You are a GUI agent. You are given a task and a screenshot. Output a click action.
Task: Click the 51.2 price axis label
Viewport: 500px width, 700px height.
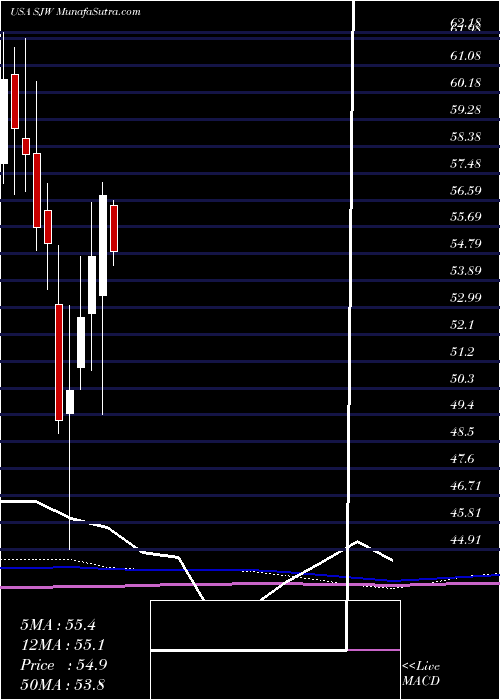[461, 351]
